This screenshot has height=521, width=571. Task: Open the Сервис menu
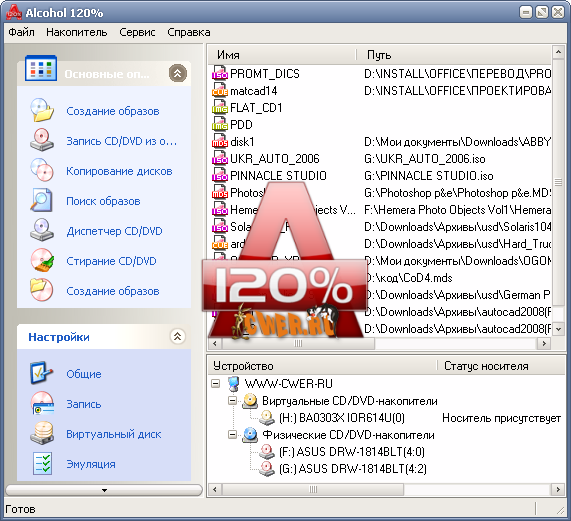pyautogui.click(x=137, y=32)
